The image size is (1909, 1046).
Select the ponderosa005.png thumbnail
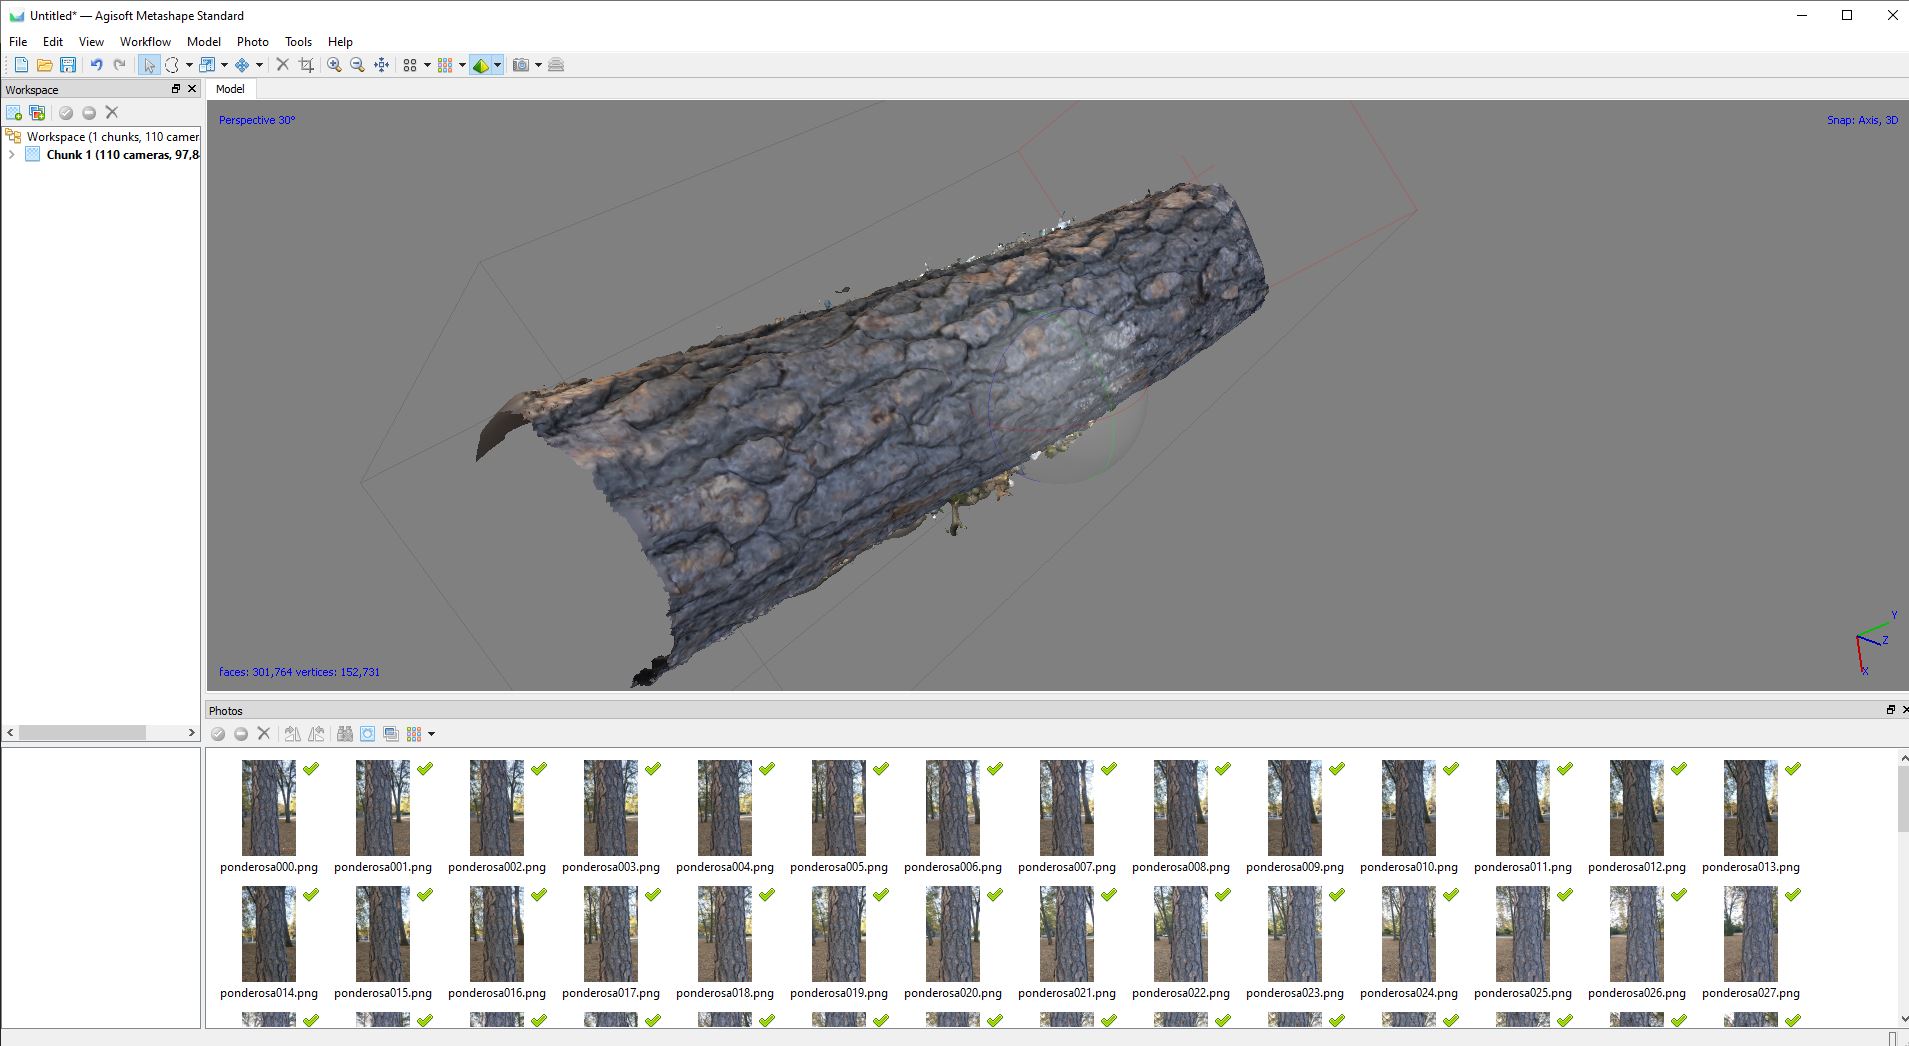(x=838, y=808)
